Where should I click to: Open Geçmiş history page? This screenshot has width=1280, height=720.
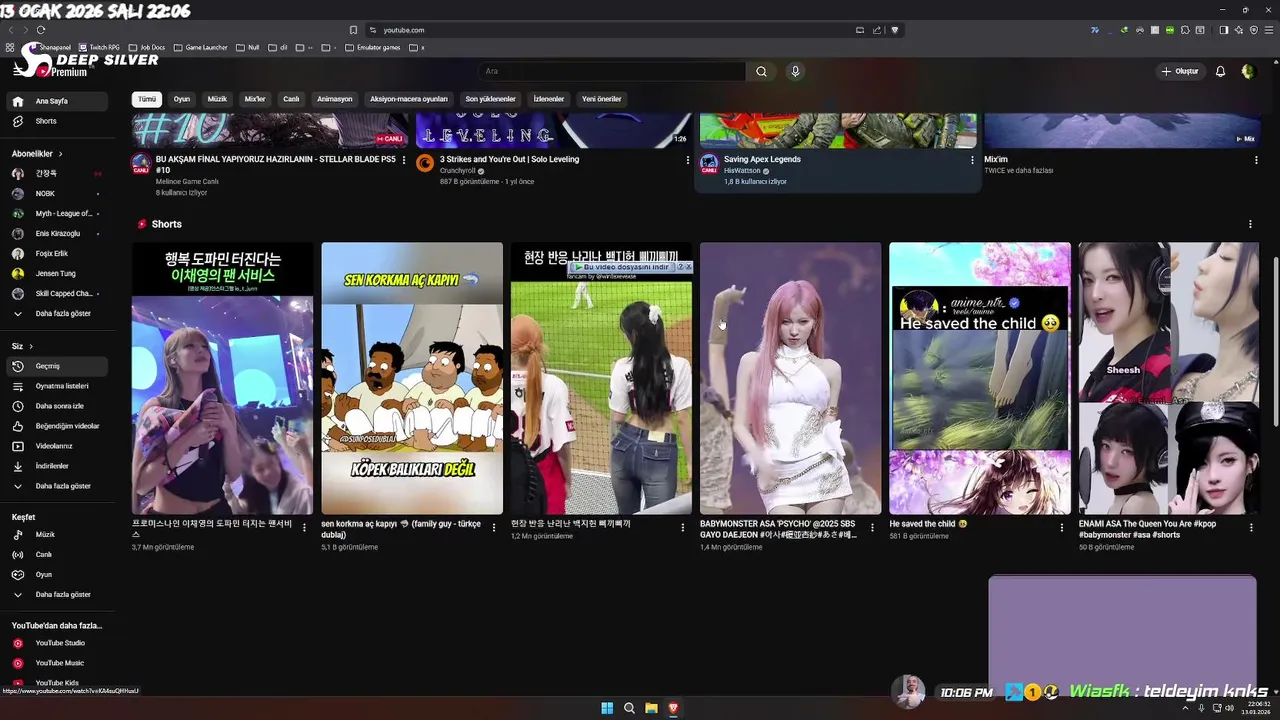pyautogui.click(x=57, y=366)
